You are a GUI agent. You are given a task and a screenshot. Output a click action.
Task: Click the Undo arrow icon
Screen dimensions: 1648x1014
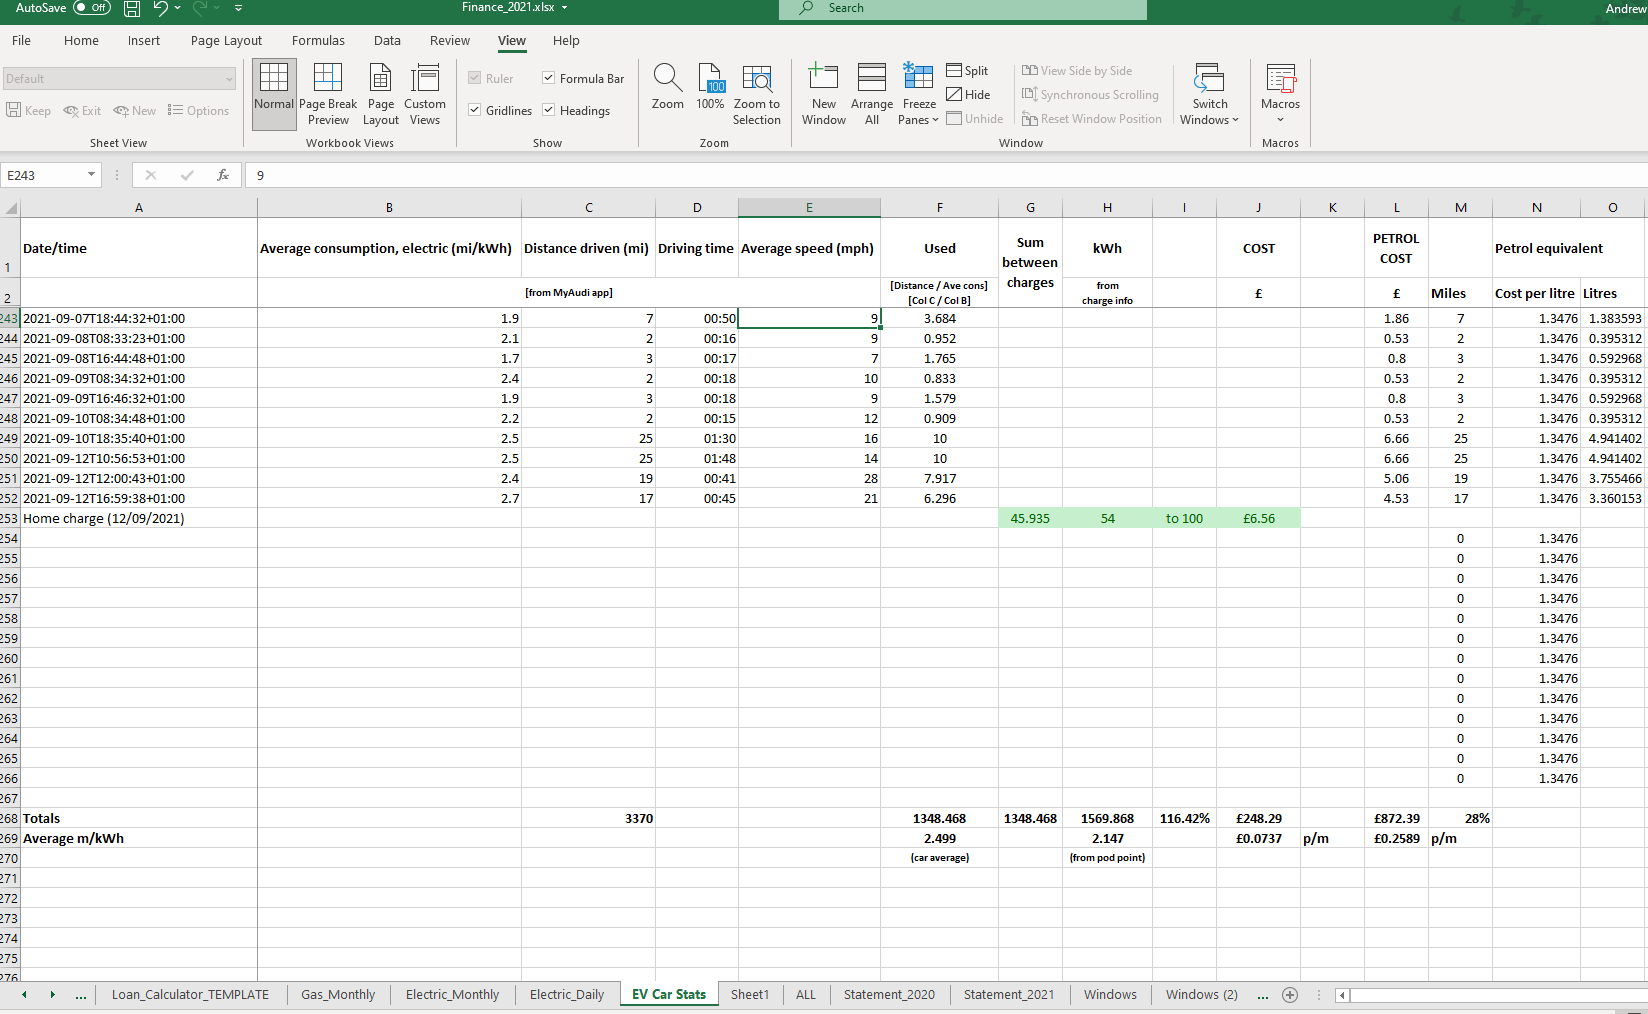(x=160, y=8)
